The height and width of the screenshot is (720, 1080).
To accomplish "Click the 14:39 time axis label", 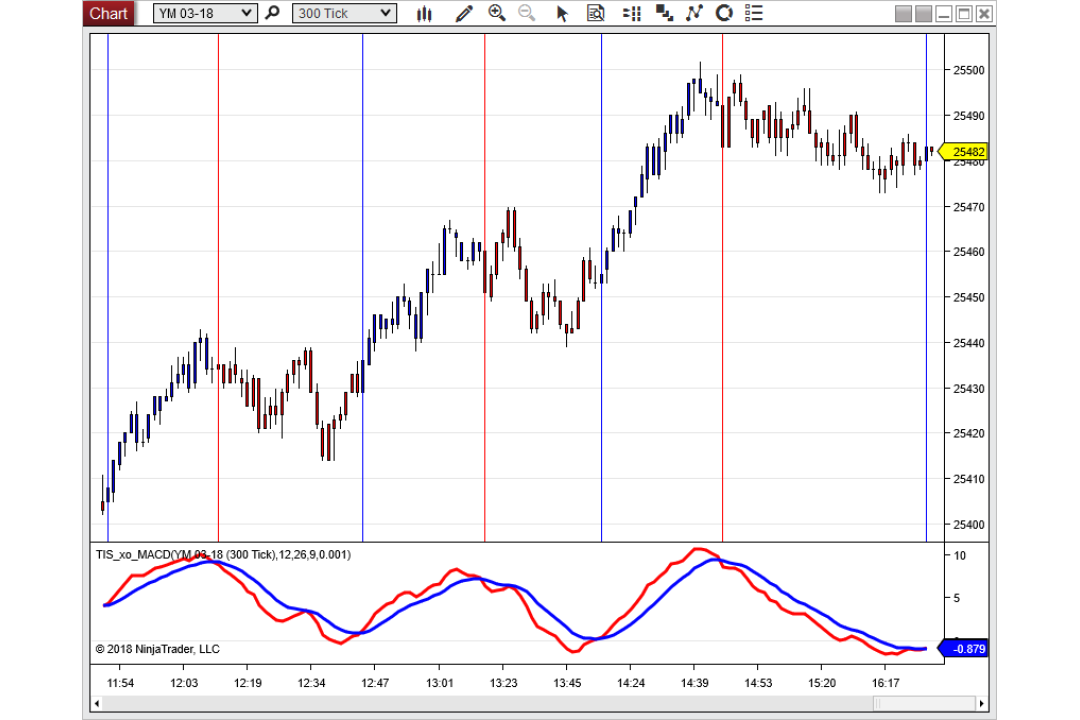I will [694, 683].
